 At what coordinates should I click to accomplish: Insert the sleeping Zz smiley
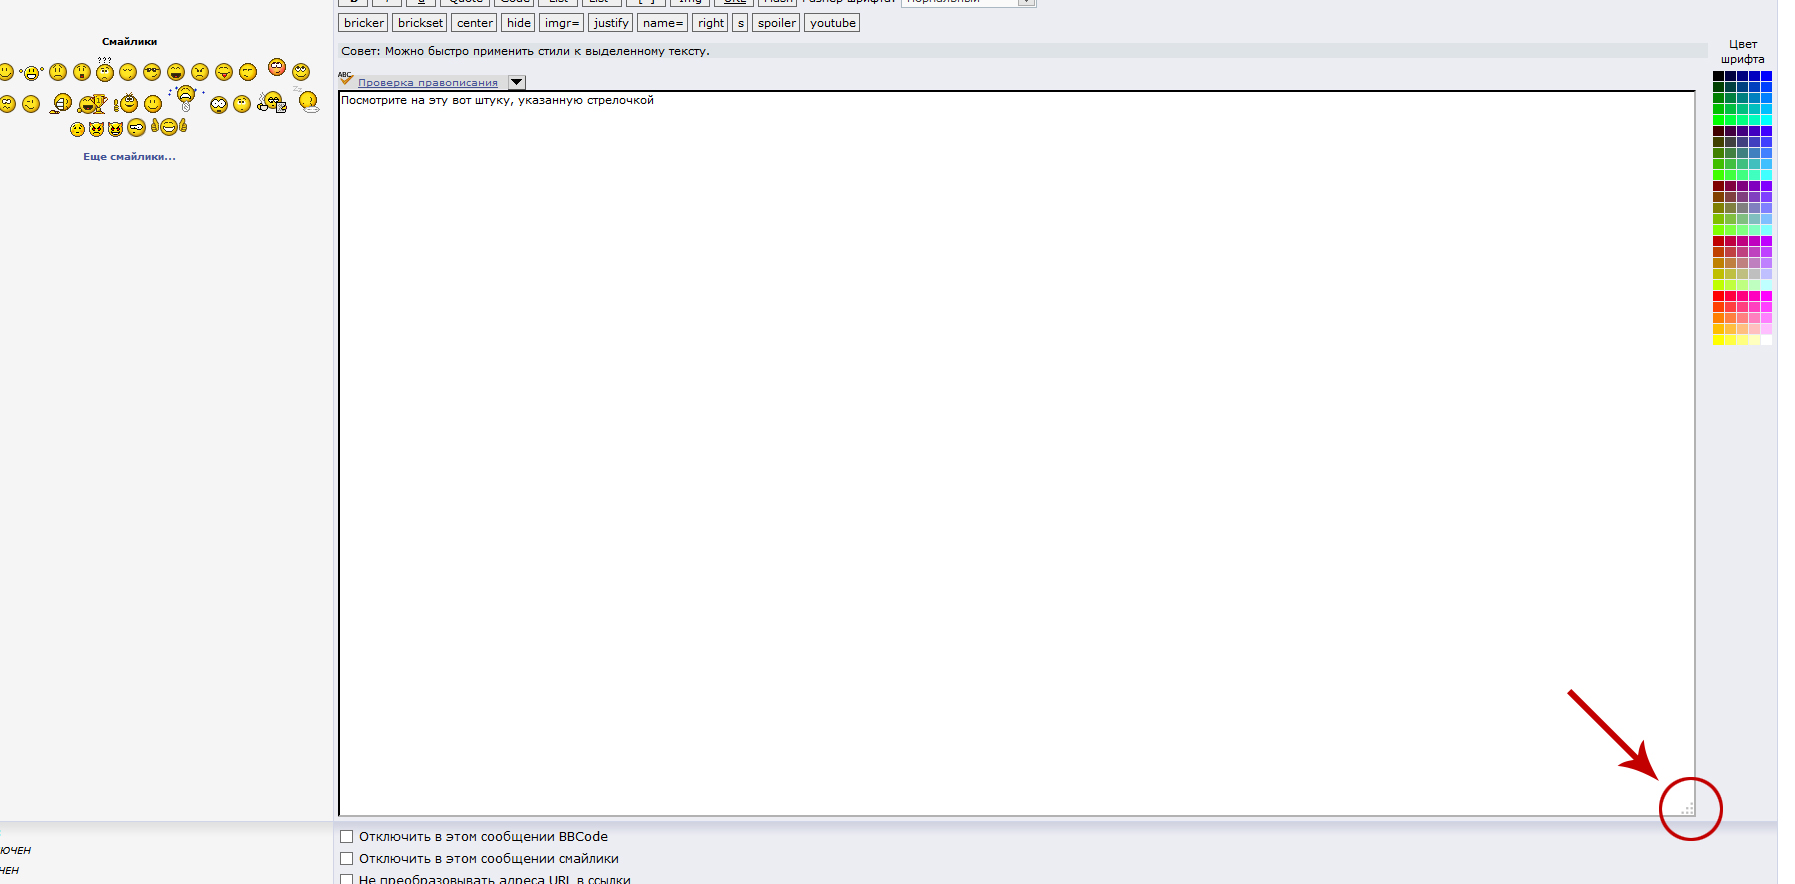pos(308,100)
